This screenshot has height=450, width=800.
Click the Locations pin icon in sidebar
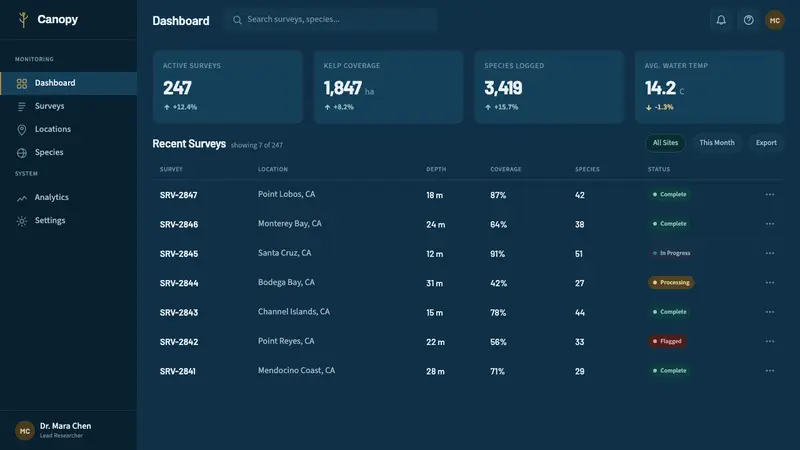pyautogui.click(x=21, y=130)
